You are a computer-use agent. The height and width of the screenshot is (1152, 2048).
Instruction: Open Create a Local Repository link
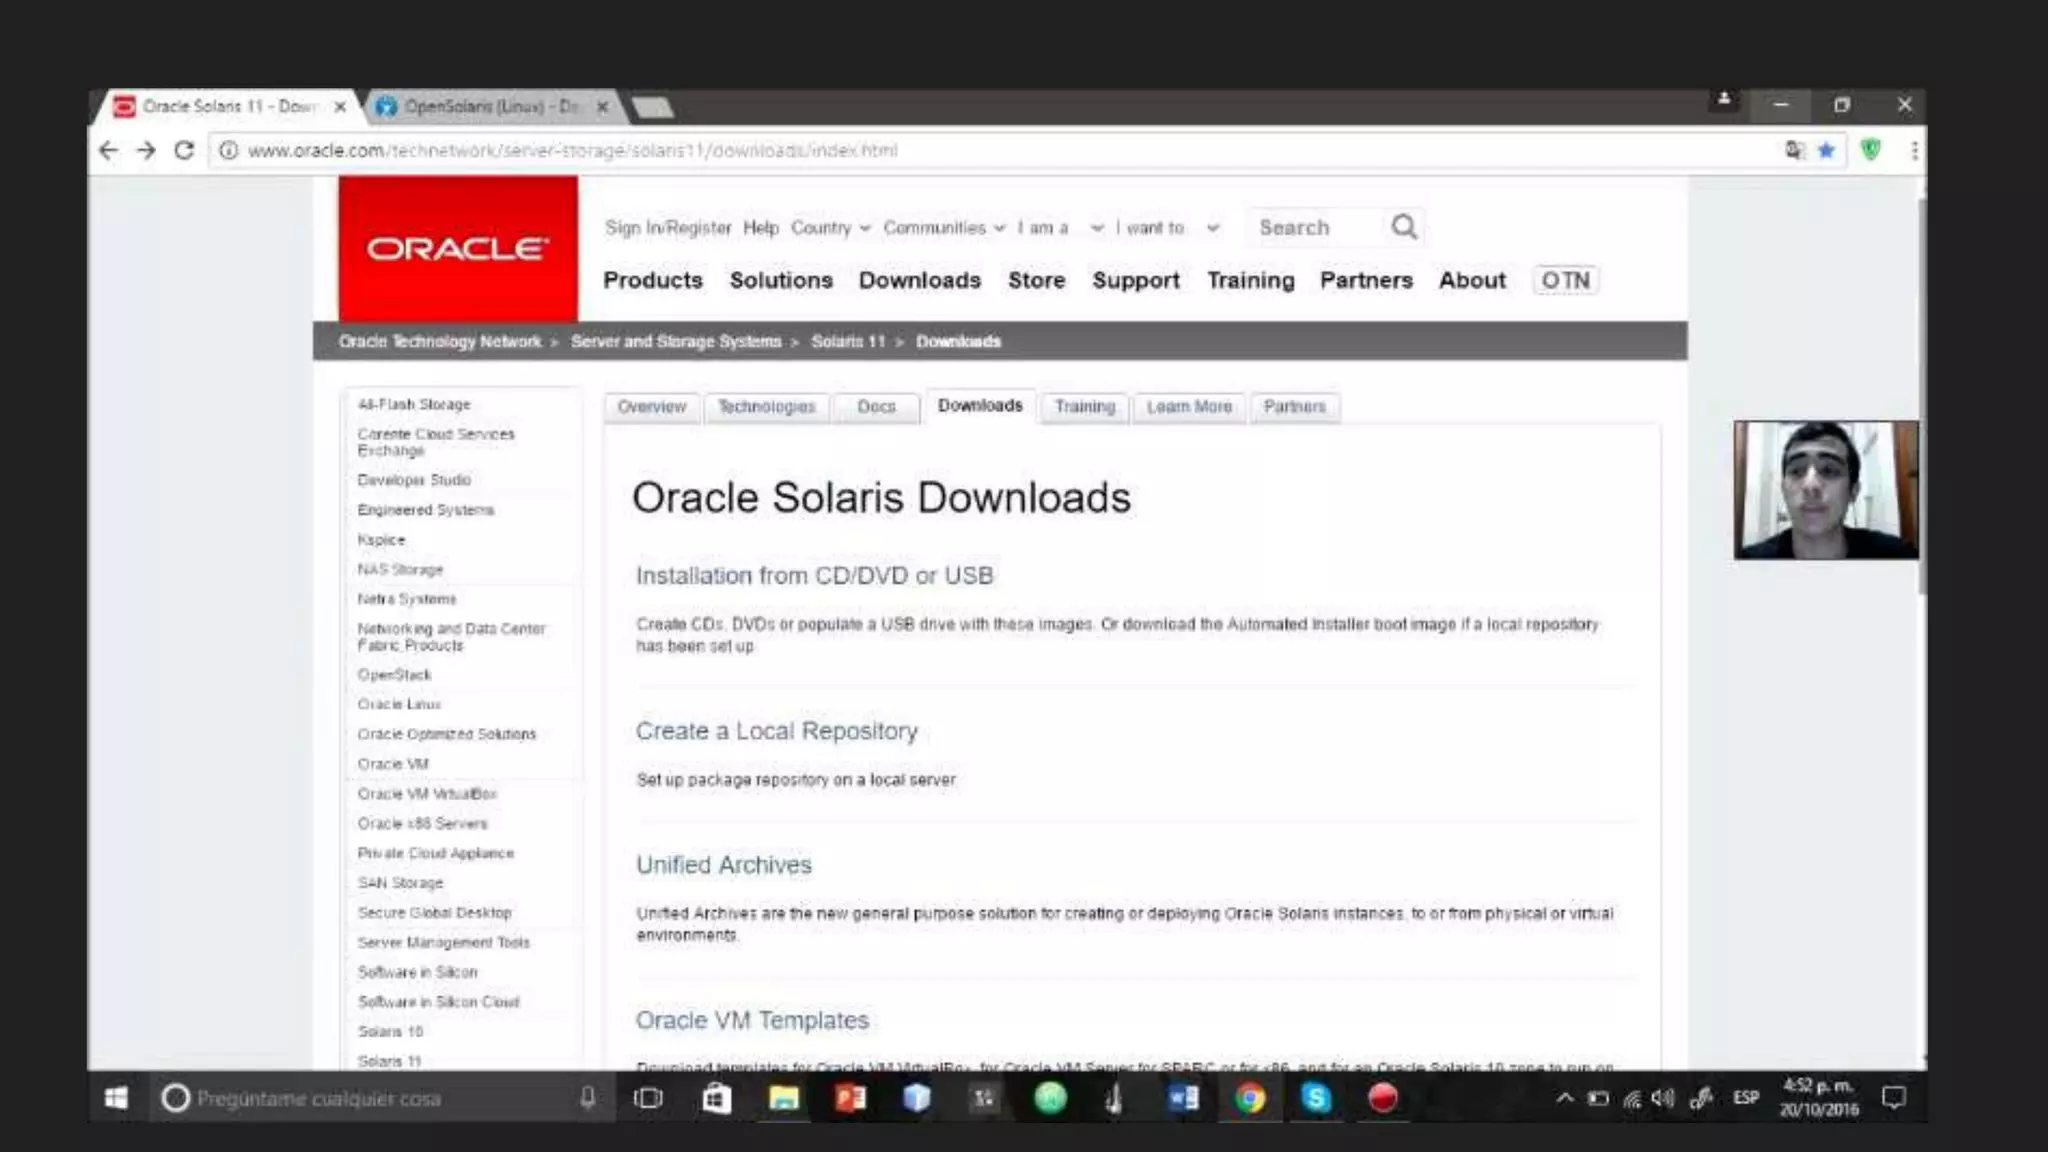(x=776, y=731)
